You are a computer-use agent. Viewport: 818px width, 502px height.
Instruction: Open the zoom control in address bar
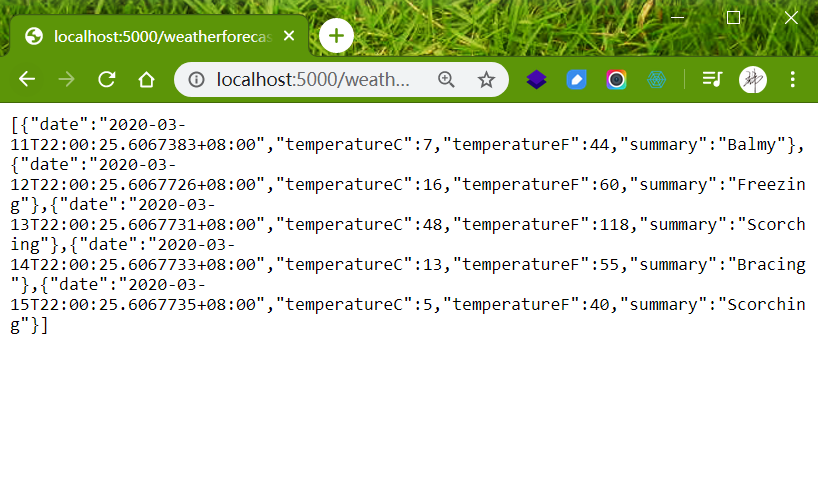446,80
